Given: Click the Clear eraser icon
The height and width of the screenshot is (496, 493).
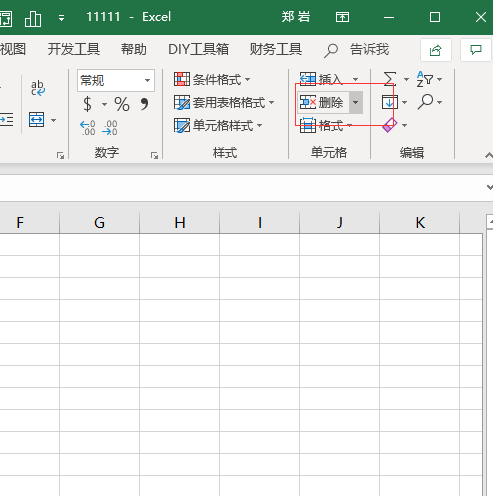Looking at the screenshot, I should click(x=389, y=125).
